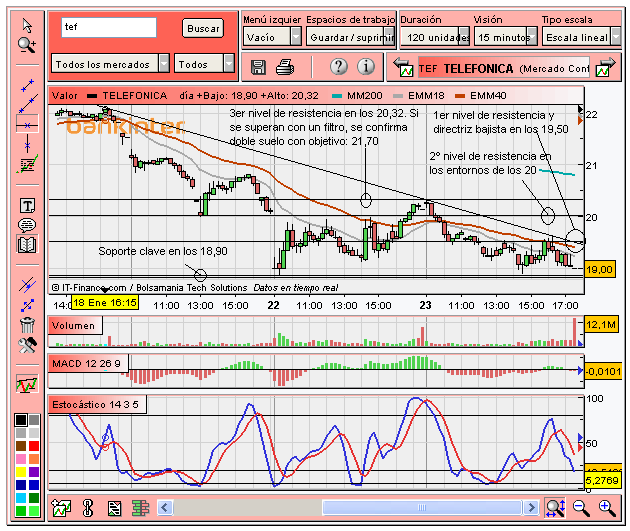This screenshot has height=531, width=630.
Task: Pick the orange color swatch
Action: (x=34, y=459)
